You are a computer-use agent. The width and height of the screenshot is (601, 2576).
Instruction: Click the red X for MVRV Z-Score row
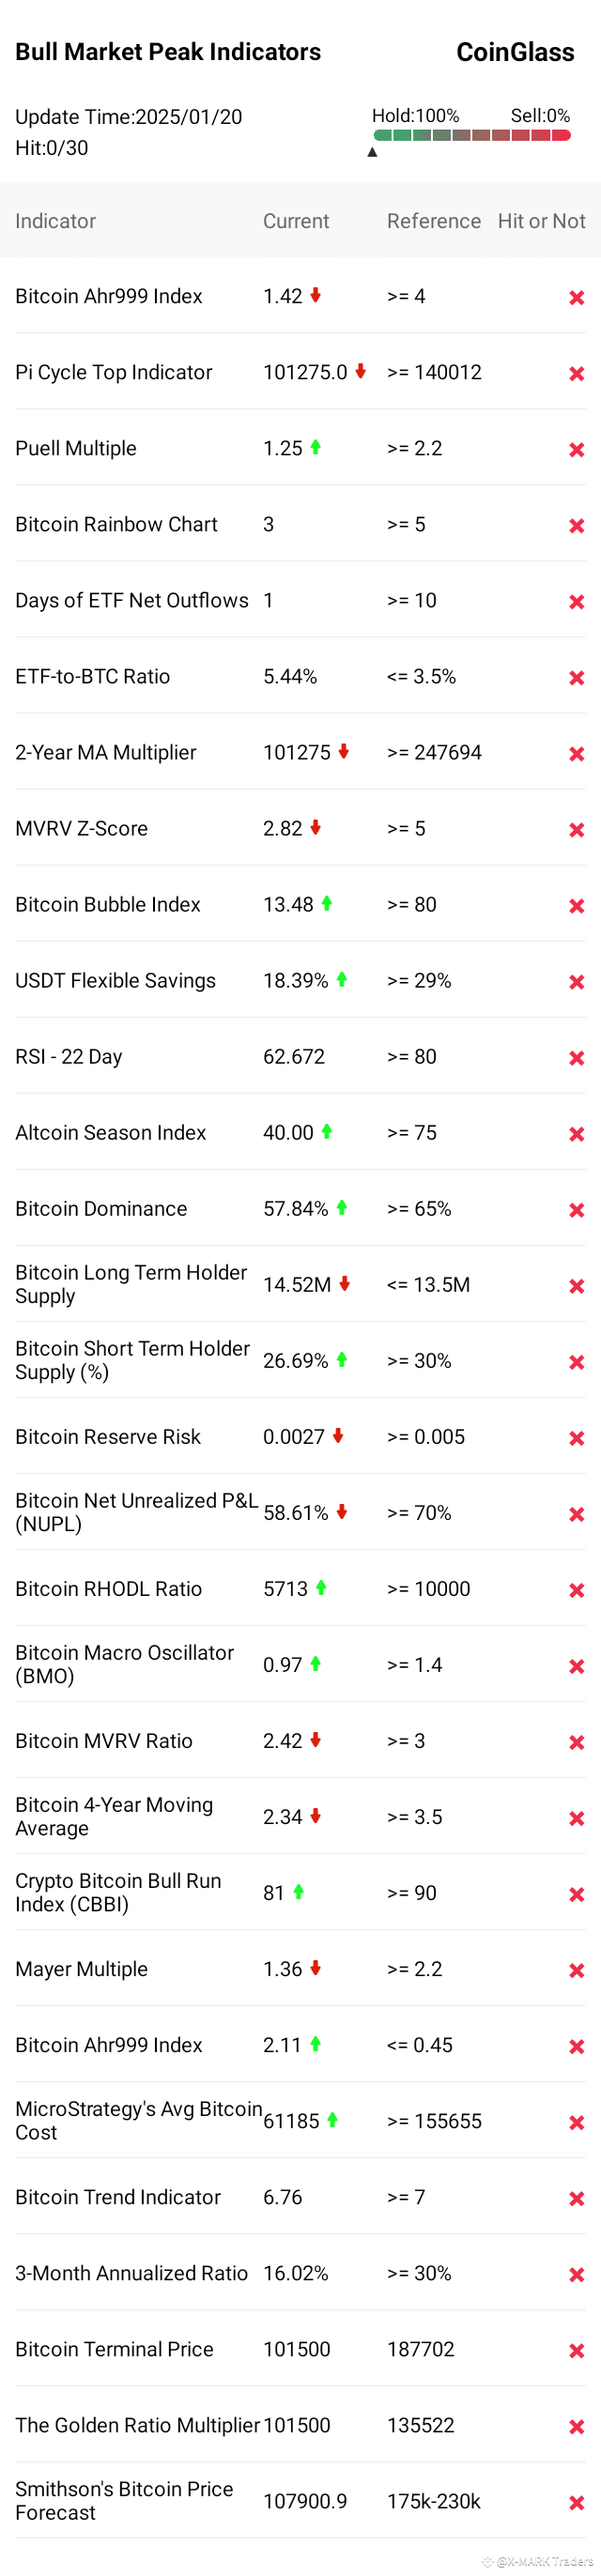tap(576, 830)
